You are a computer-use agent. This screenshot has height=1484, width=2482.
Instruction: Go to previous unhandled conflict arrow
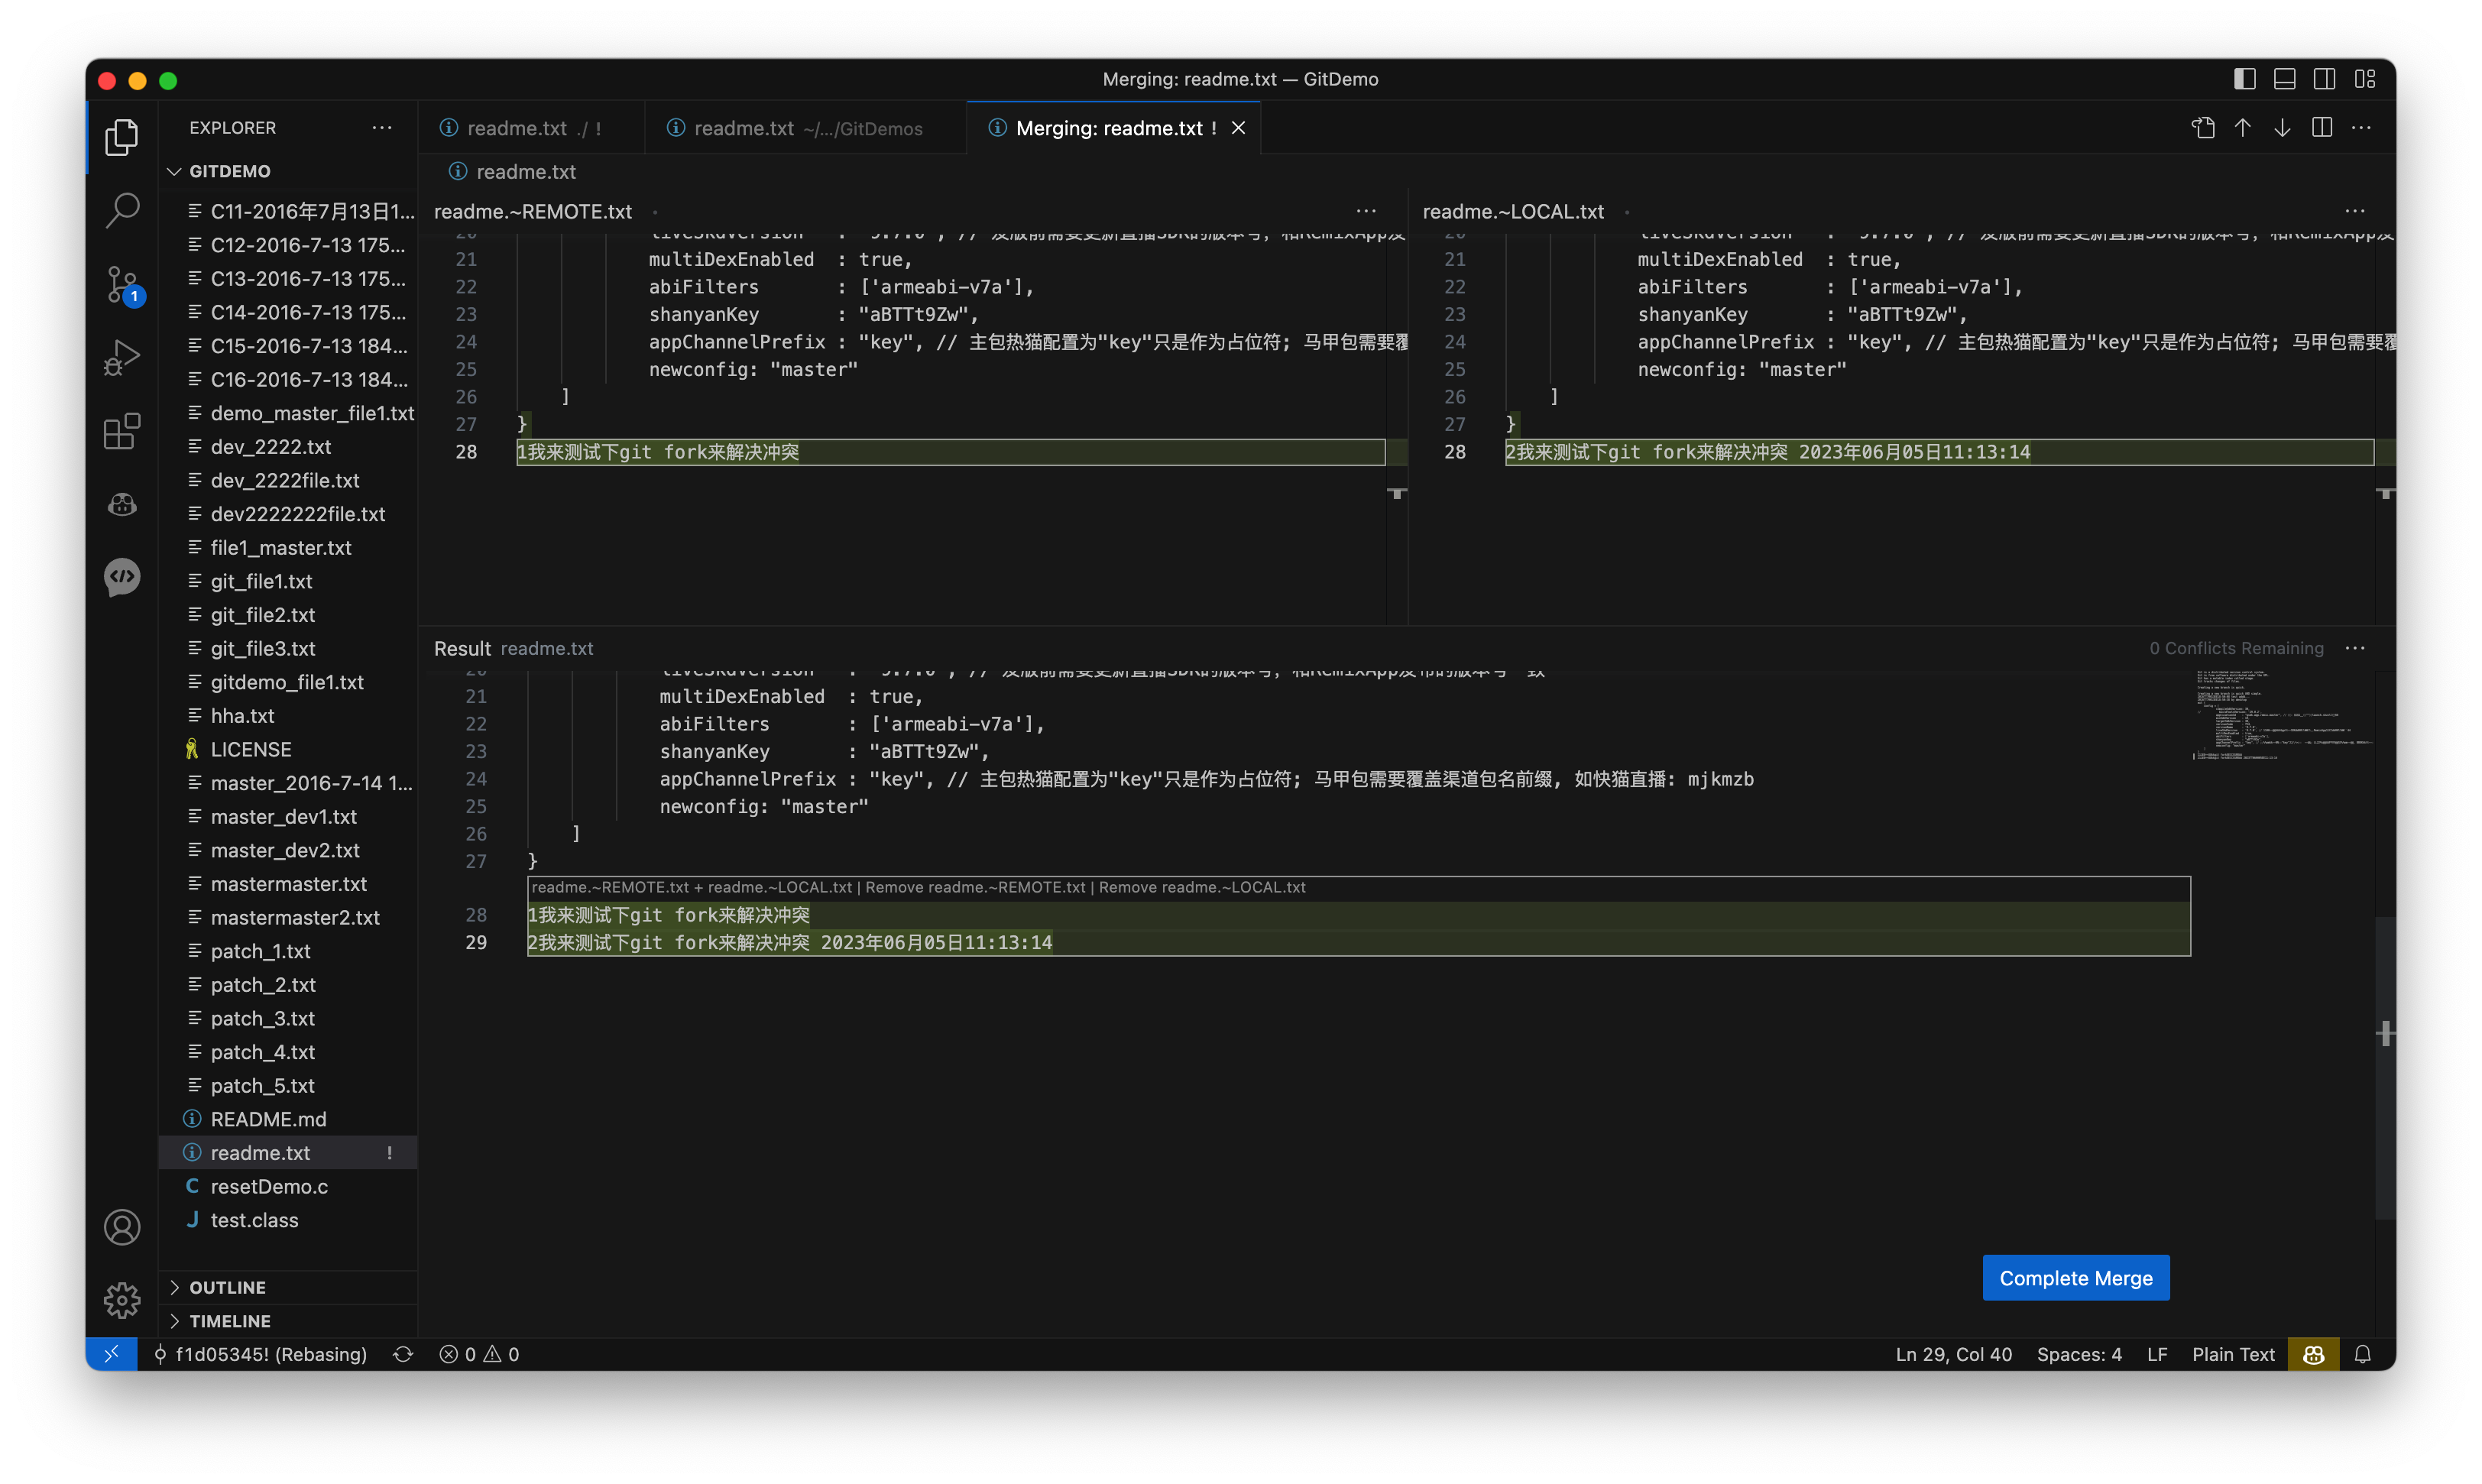coord(2243,128)
